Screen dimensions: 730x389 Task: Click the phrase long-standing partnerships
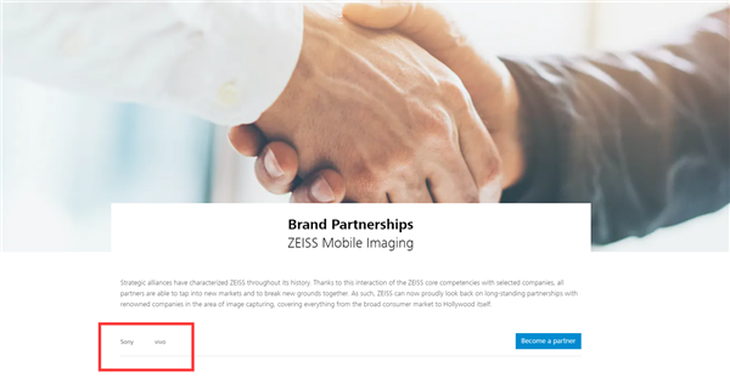pos(526,294)
